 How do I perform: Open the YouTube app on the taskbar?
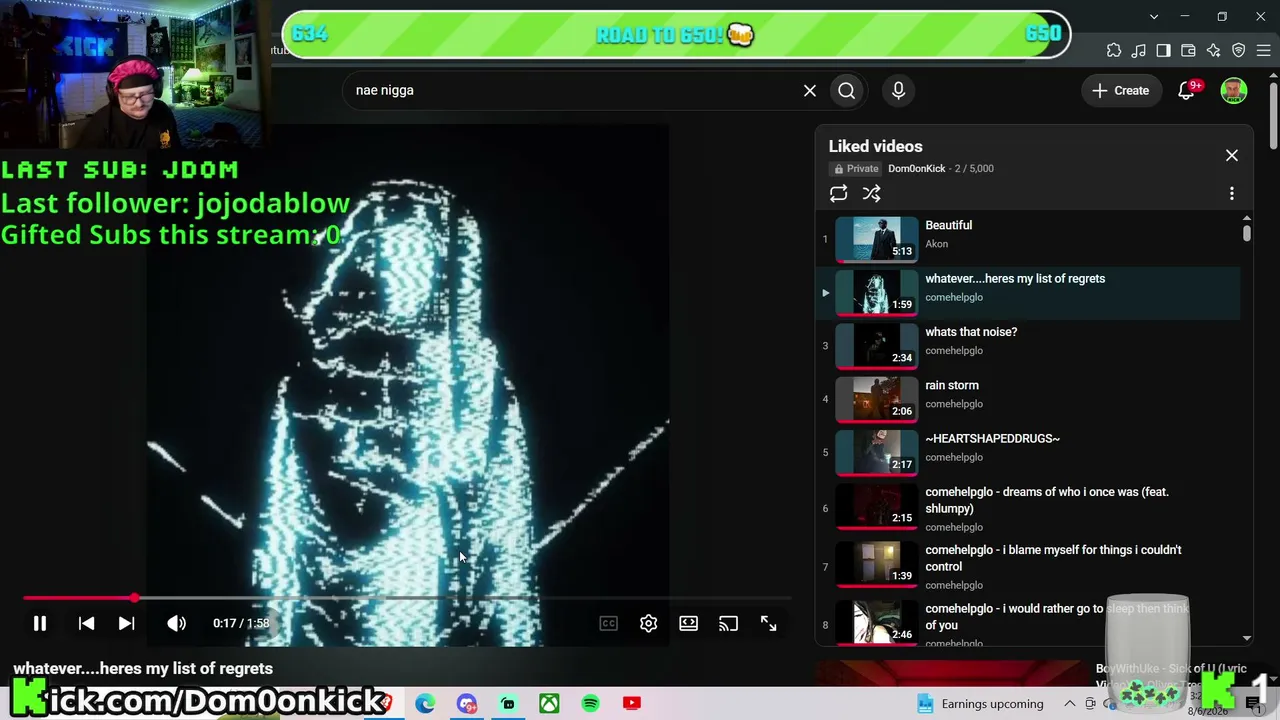[x=631, y=704]
